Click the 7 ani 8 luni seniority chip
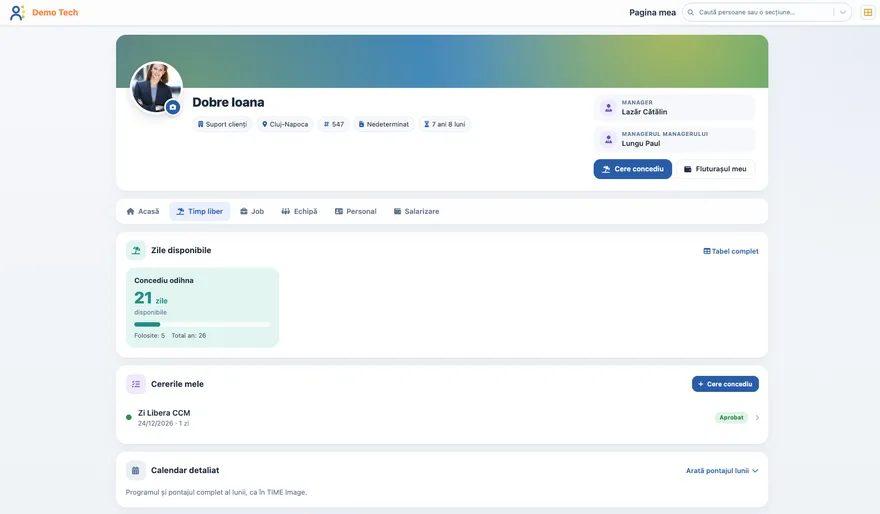 coord(444,124)
